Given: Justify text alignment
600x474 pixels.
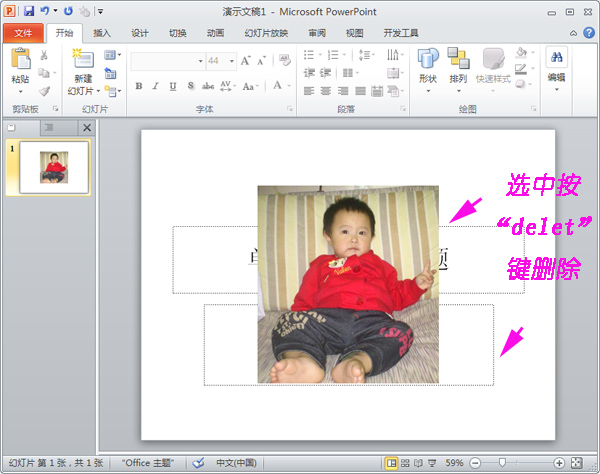Looking at the screenshot, I should (x=360, y=91).
